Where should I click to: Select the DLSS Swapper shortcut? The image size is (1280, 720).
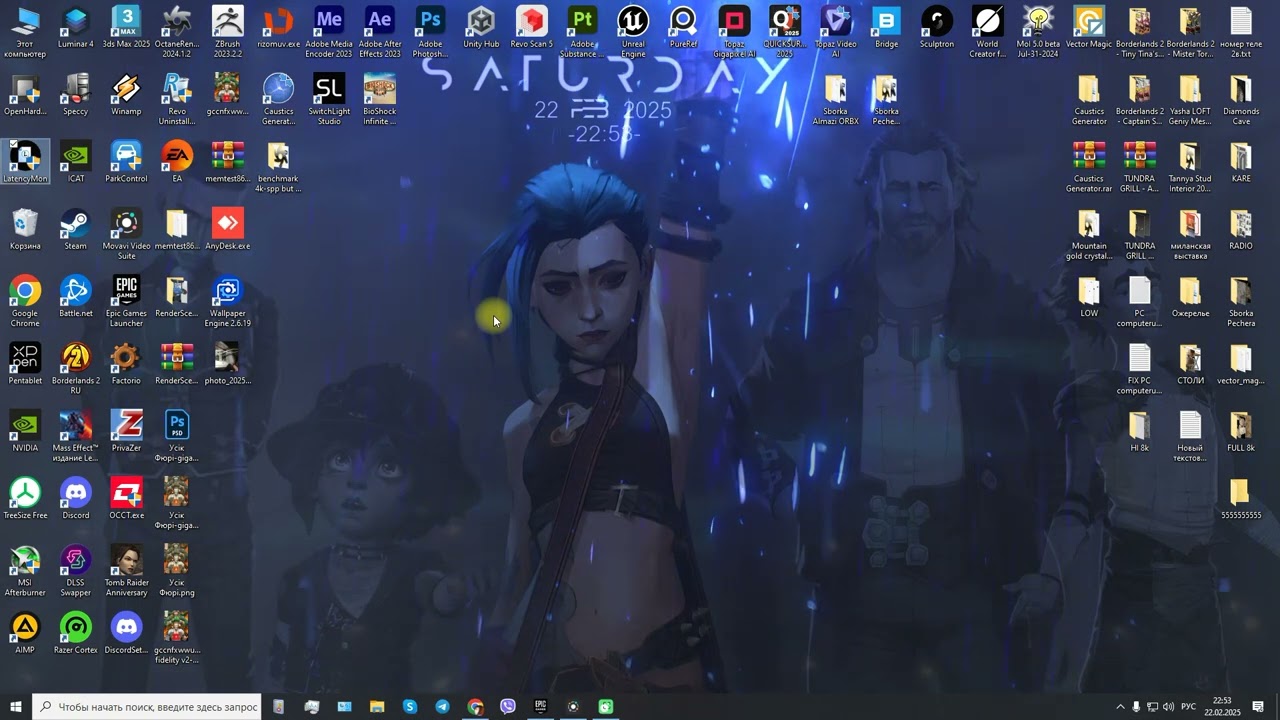click(x=75, y=571)
